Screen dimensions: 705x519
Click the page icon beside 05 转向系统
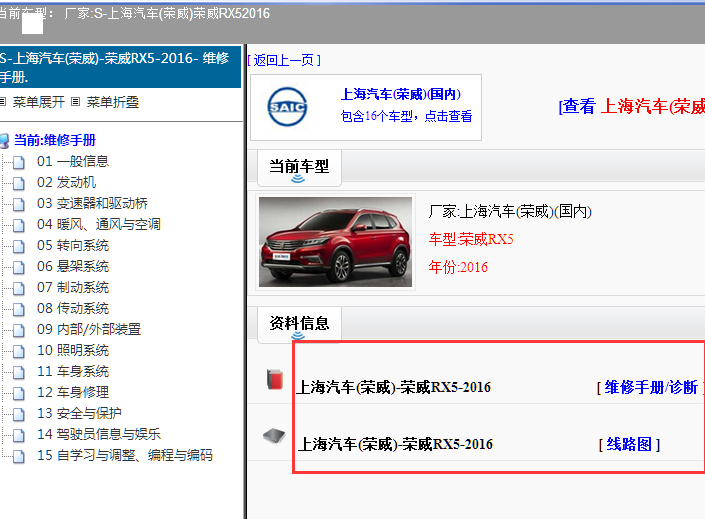[19, 246]
